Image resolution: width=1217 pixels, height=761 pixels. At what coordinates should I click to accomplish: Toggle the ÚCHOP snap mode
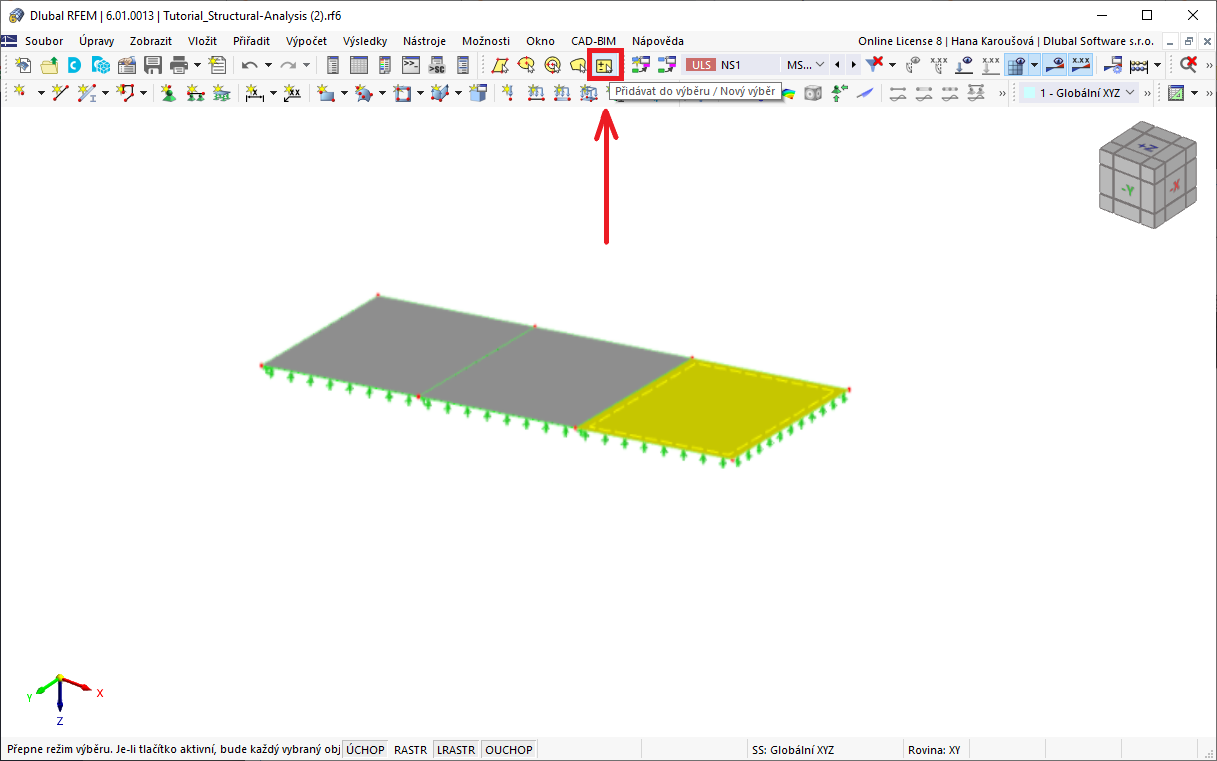tap(365, 749)
